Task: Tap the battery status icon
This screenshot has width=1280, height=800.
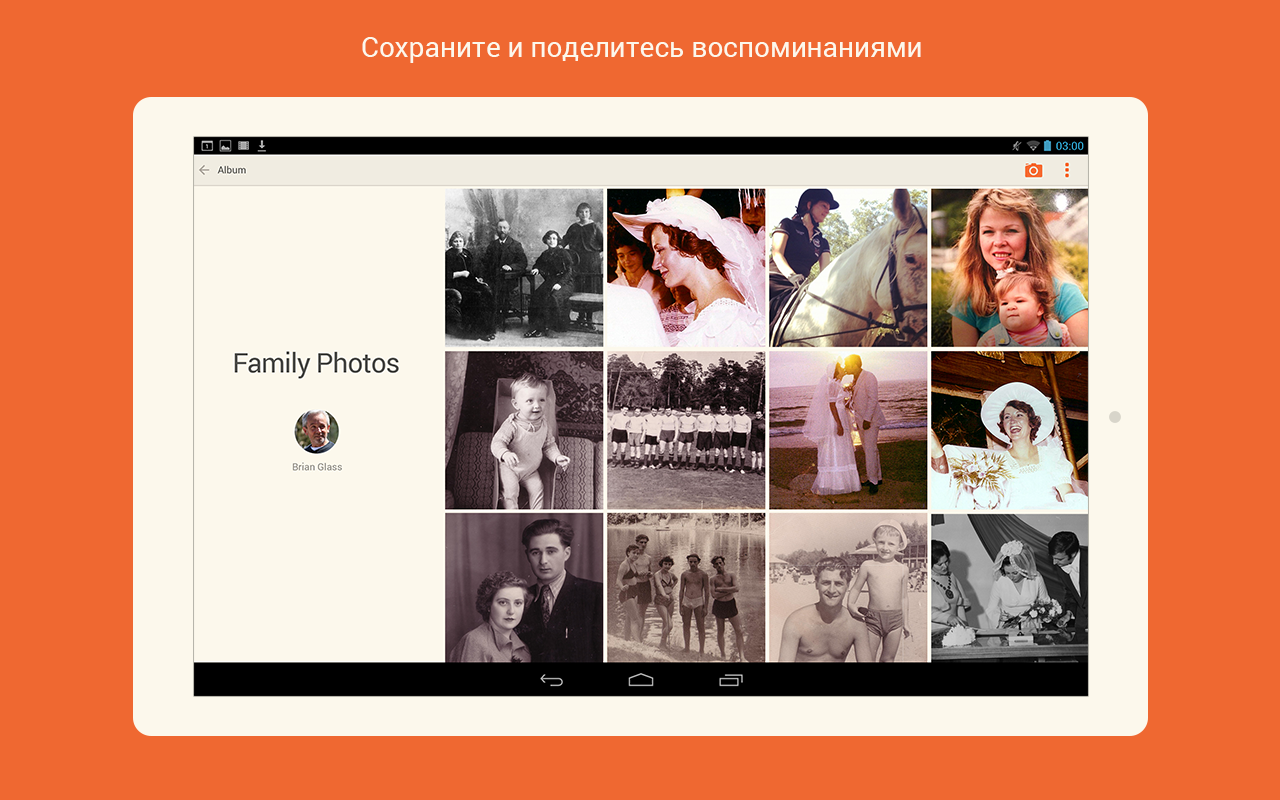Action: tap(1047, 146)
